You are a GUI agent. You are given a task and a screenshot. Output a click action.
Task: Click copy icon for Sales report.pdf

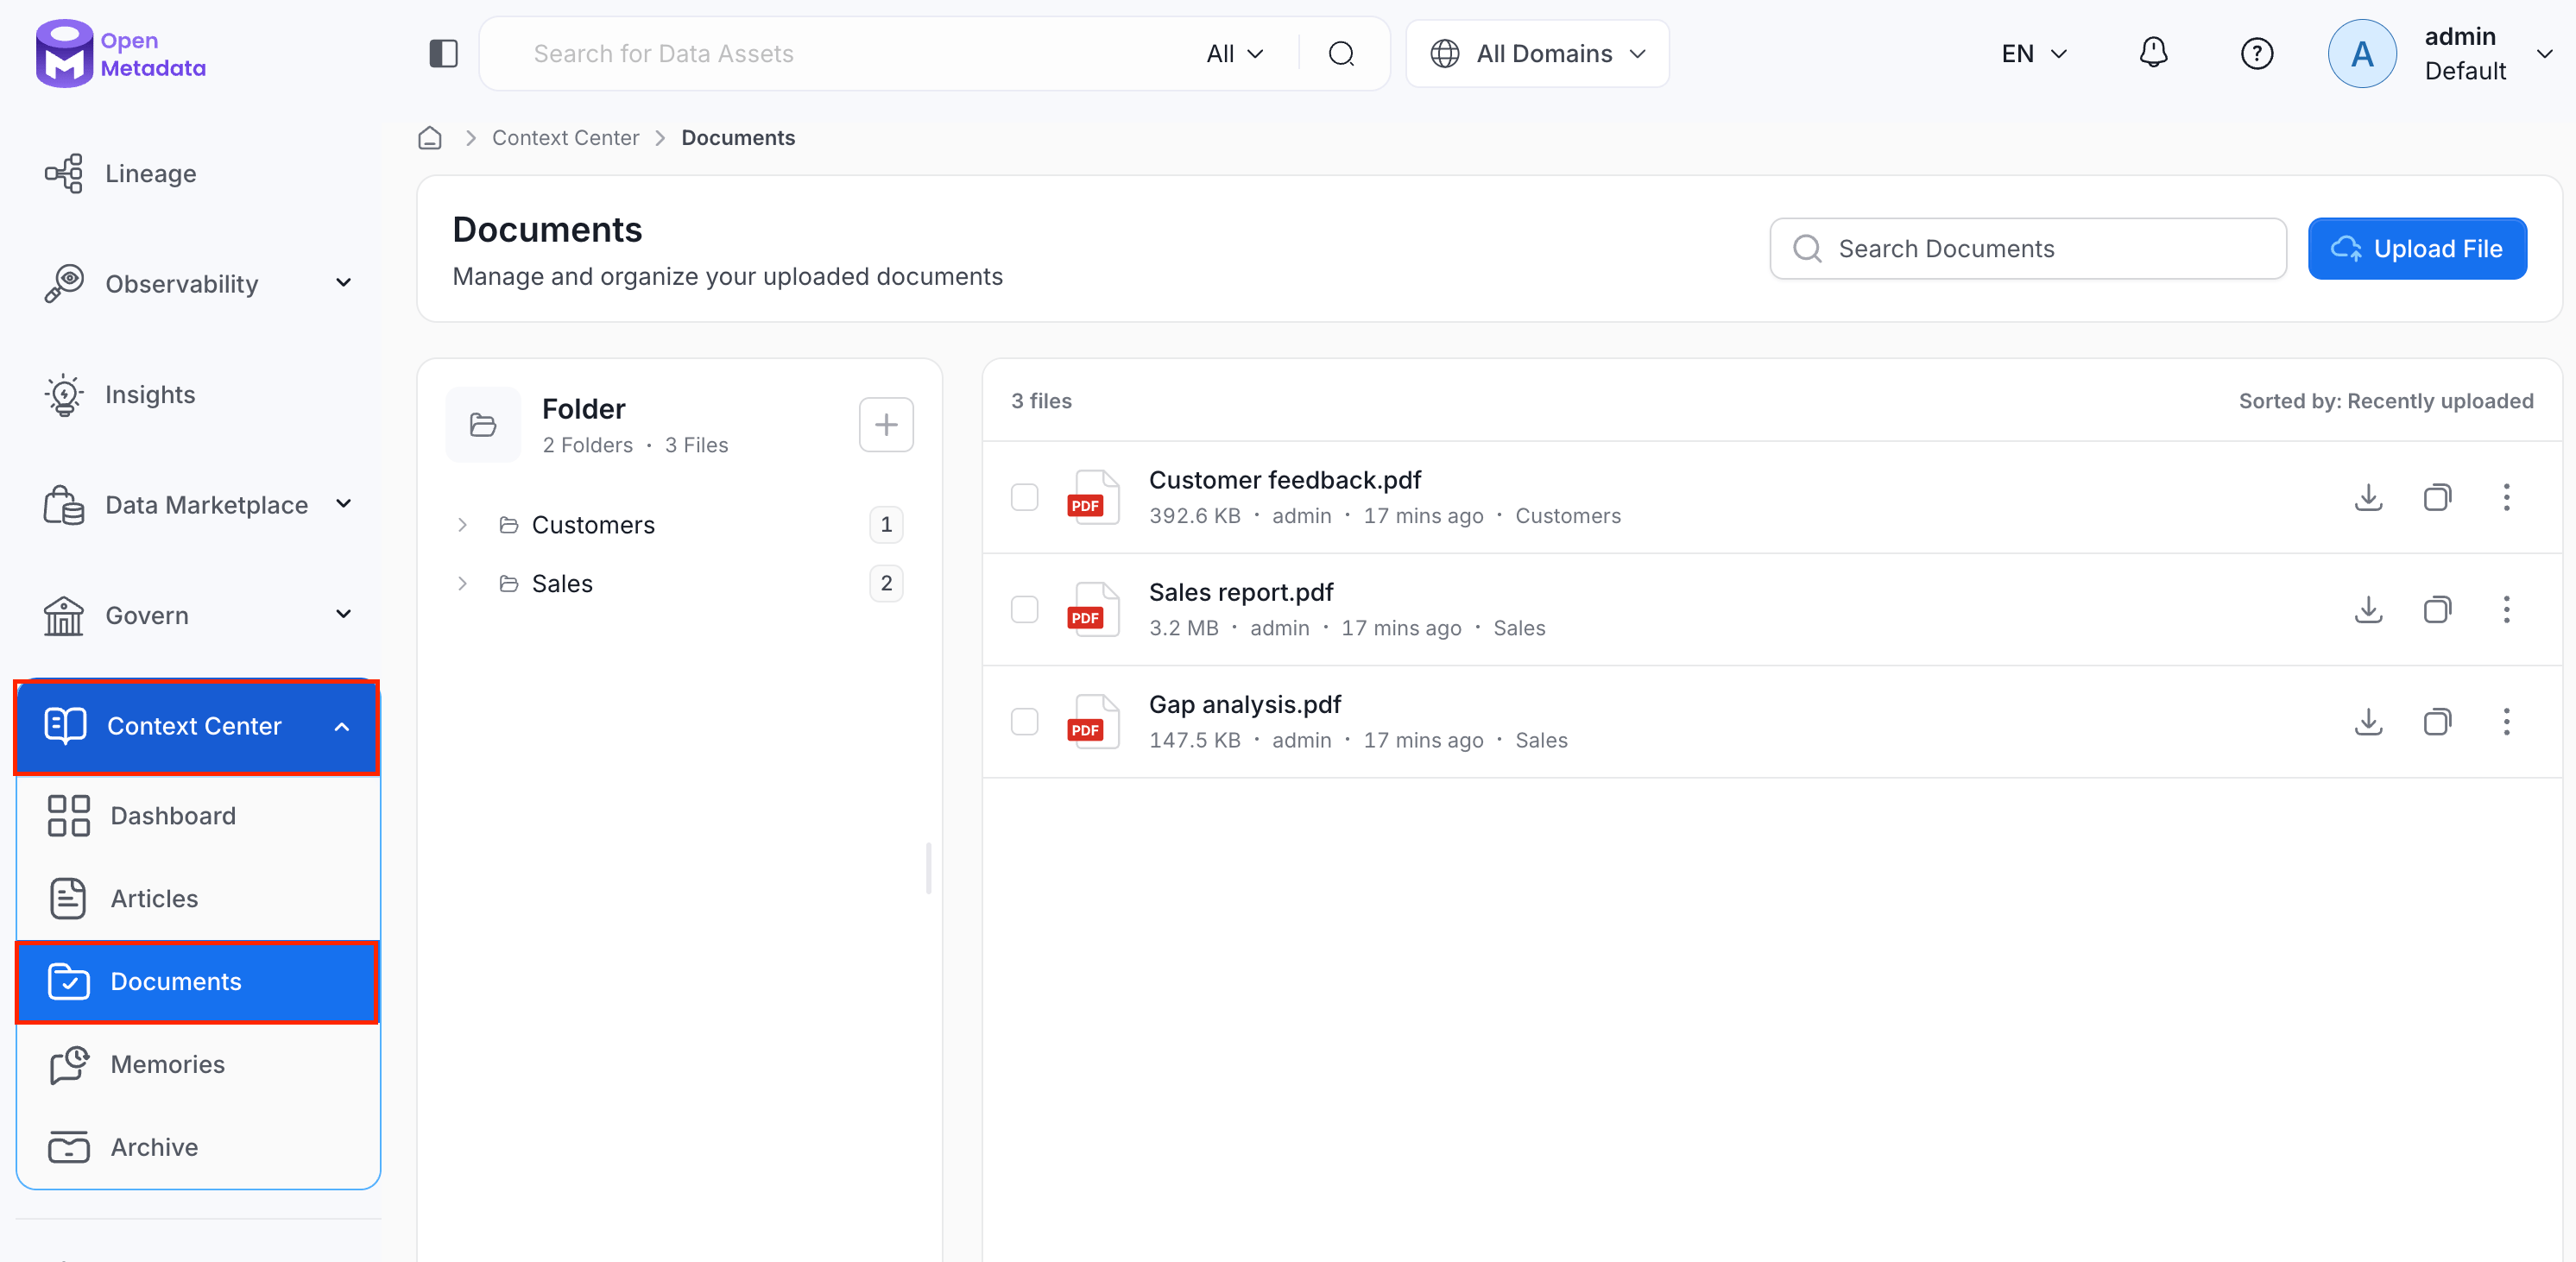tap(2437, 609)
